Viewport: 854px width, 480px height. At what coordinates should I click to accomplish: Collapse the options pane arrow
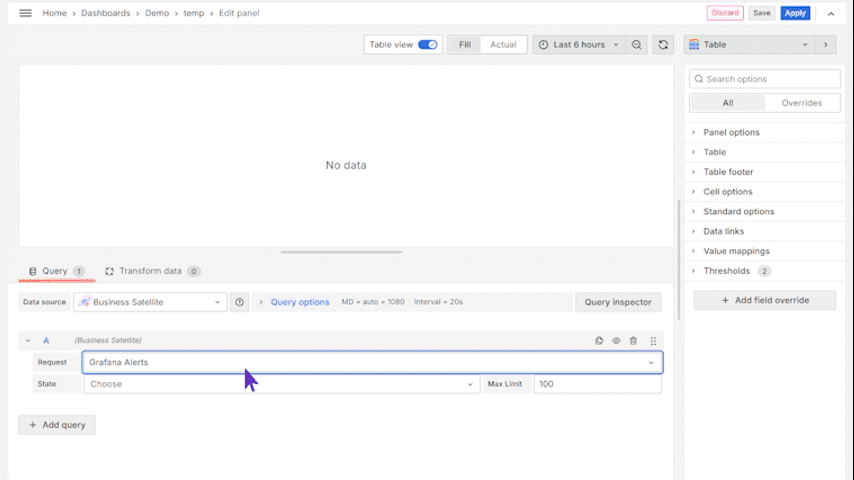(826, 45)
